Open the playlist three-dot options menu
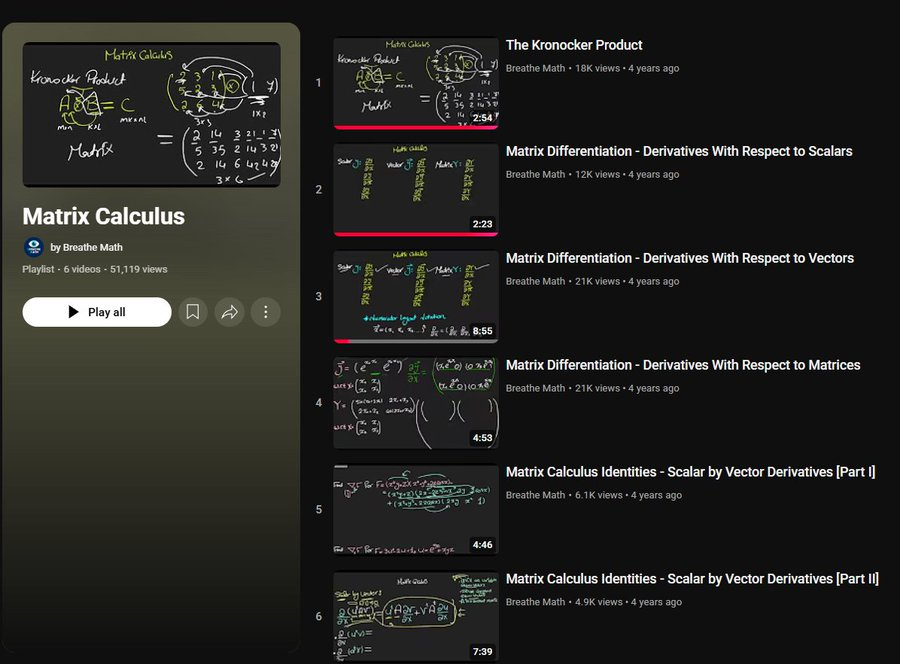The height and width of the screenshot is (664, 900). [265, 312]
